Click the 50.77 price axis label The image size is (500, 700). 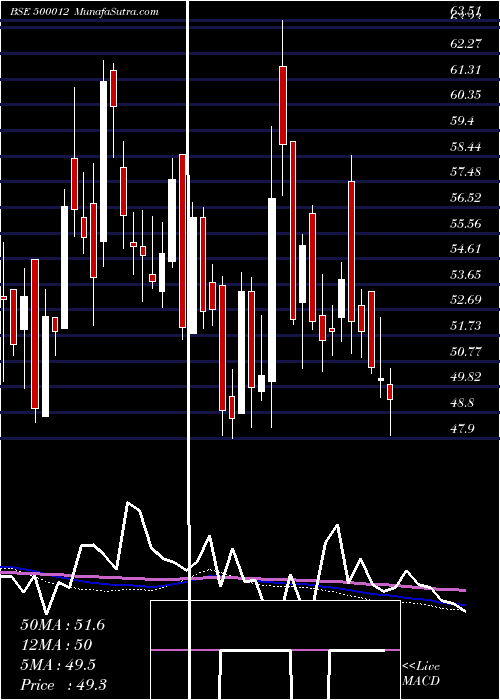pyautogui.click(x=466, y=351)
